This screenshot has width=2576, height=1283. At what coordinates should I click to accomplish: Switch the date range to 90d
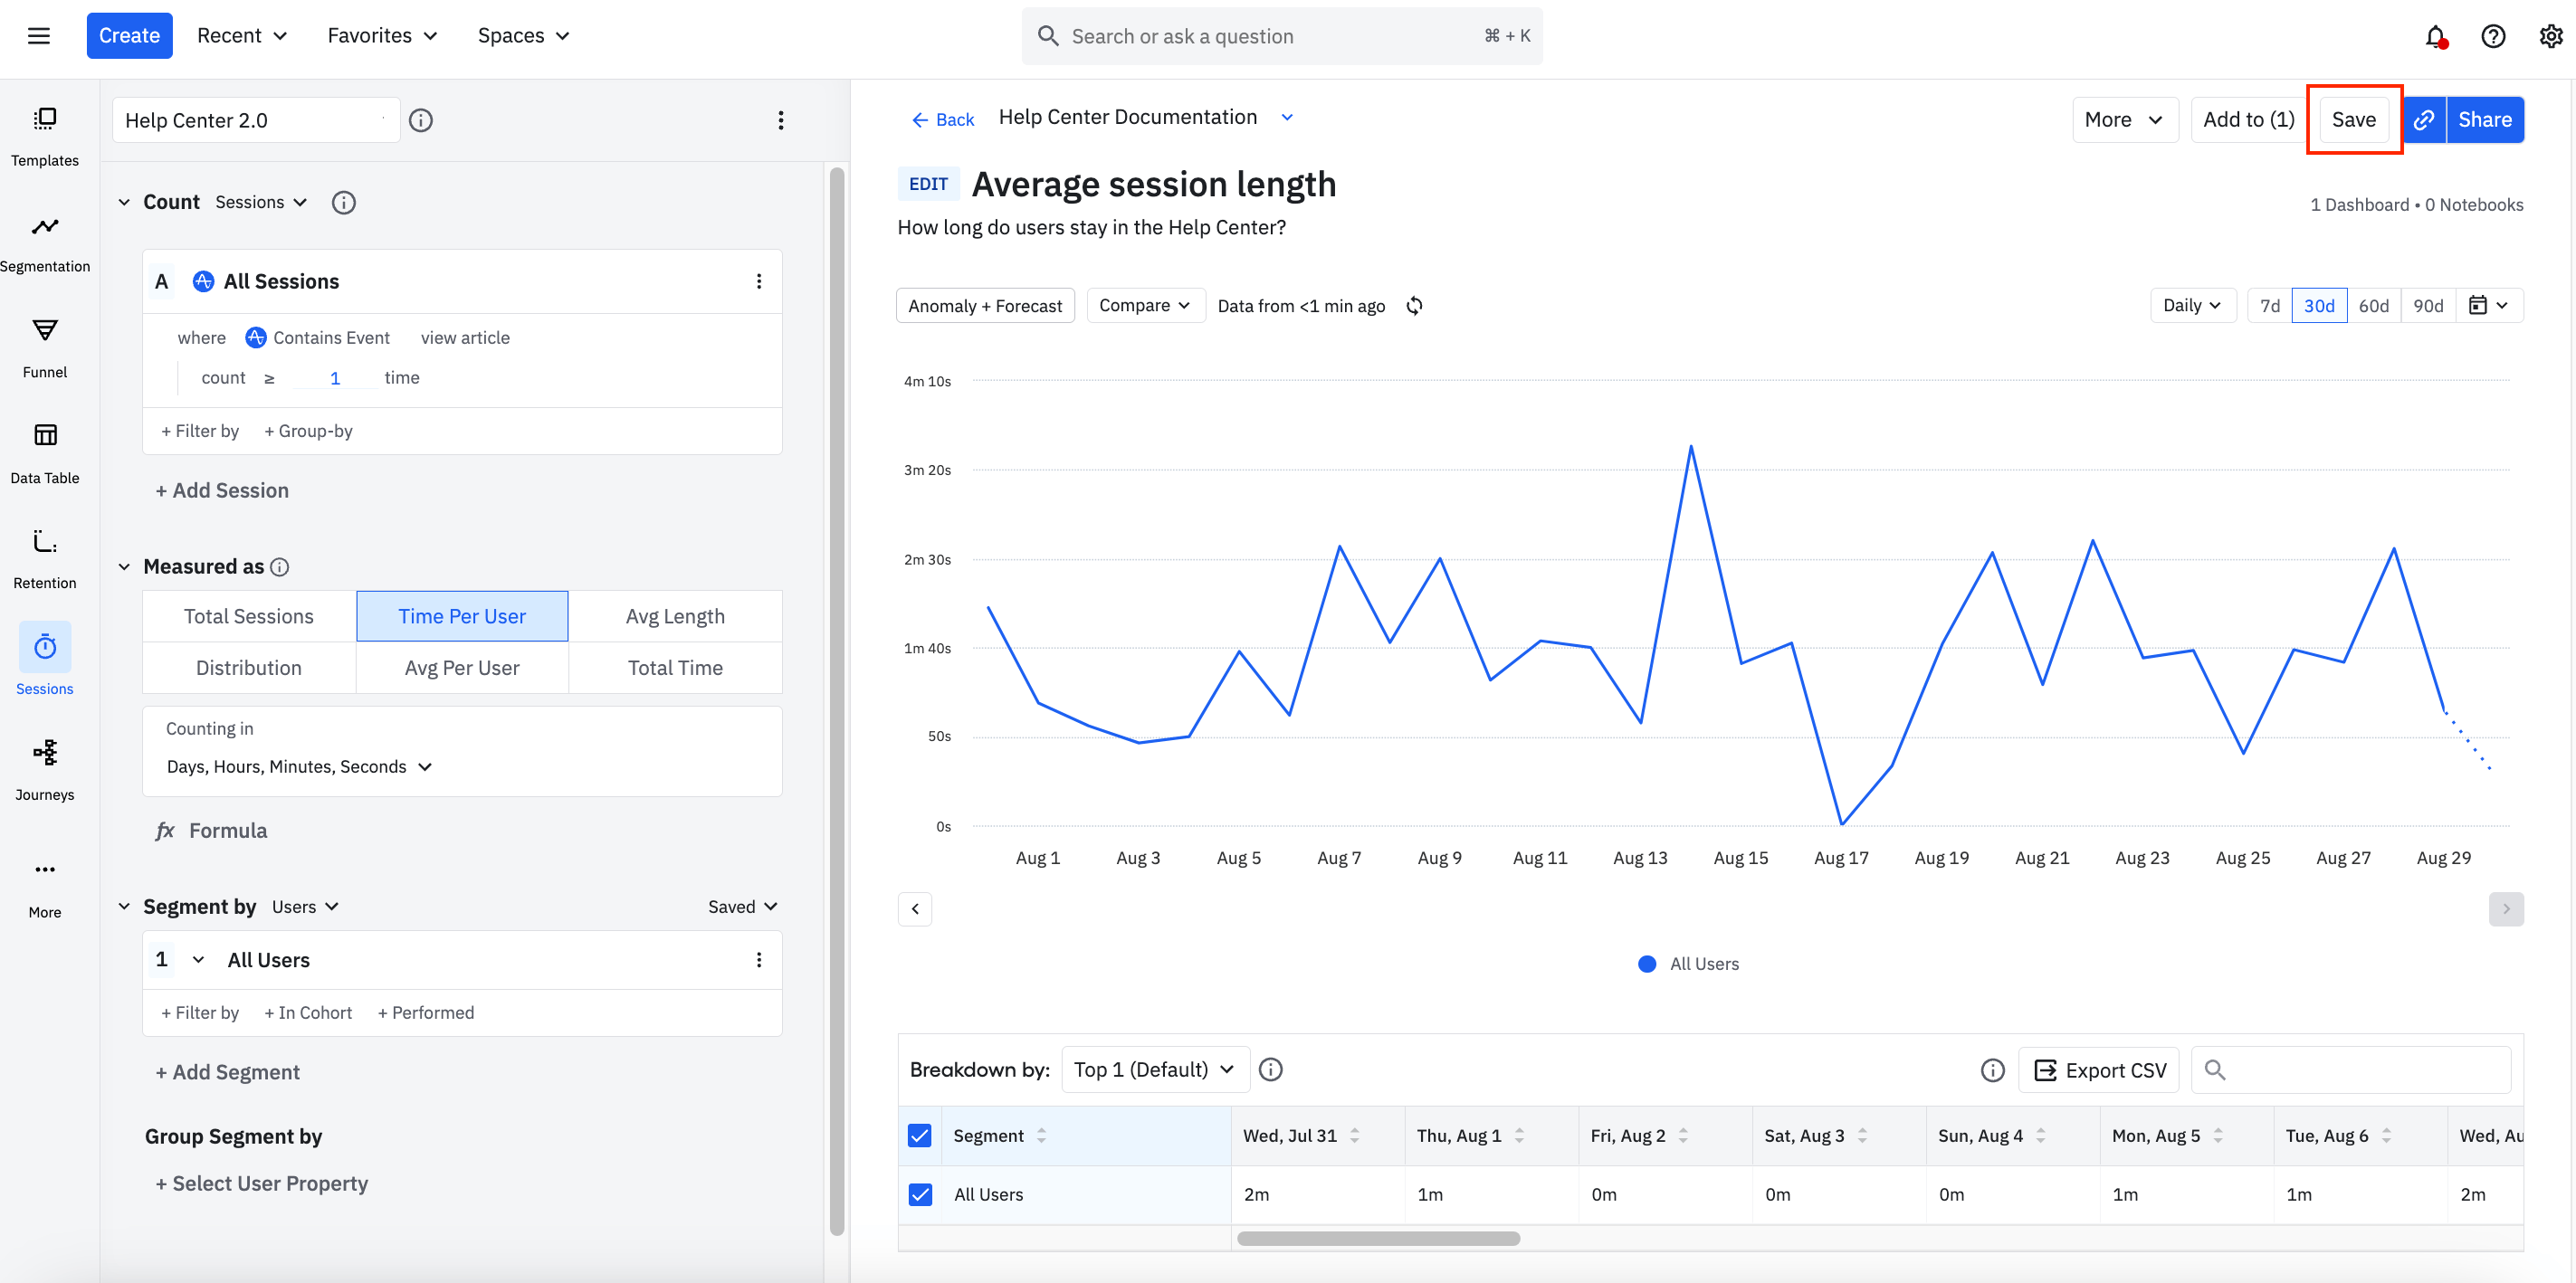click(2427, 306)
